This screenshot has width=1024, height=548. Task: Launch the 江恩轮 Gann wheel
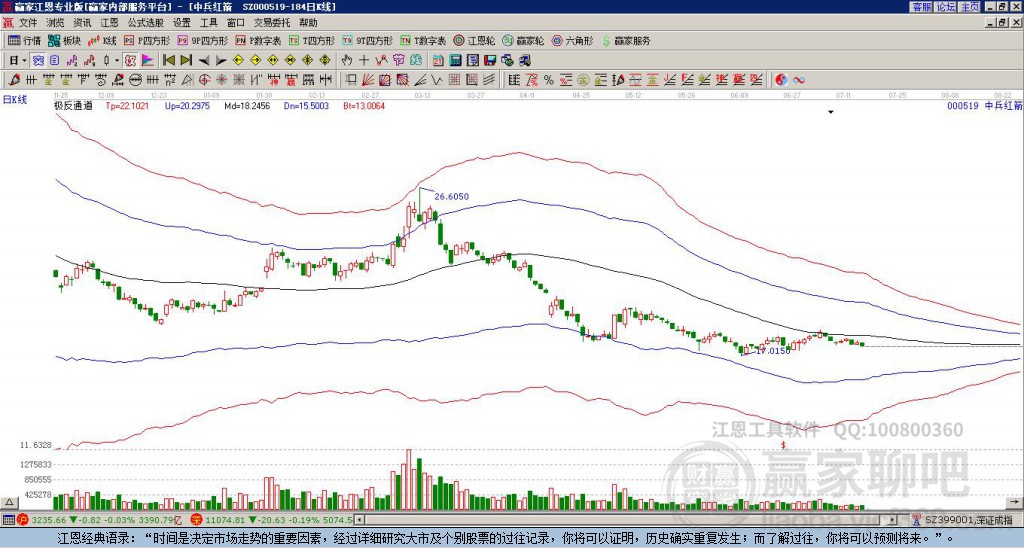[x=474, y=41]
